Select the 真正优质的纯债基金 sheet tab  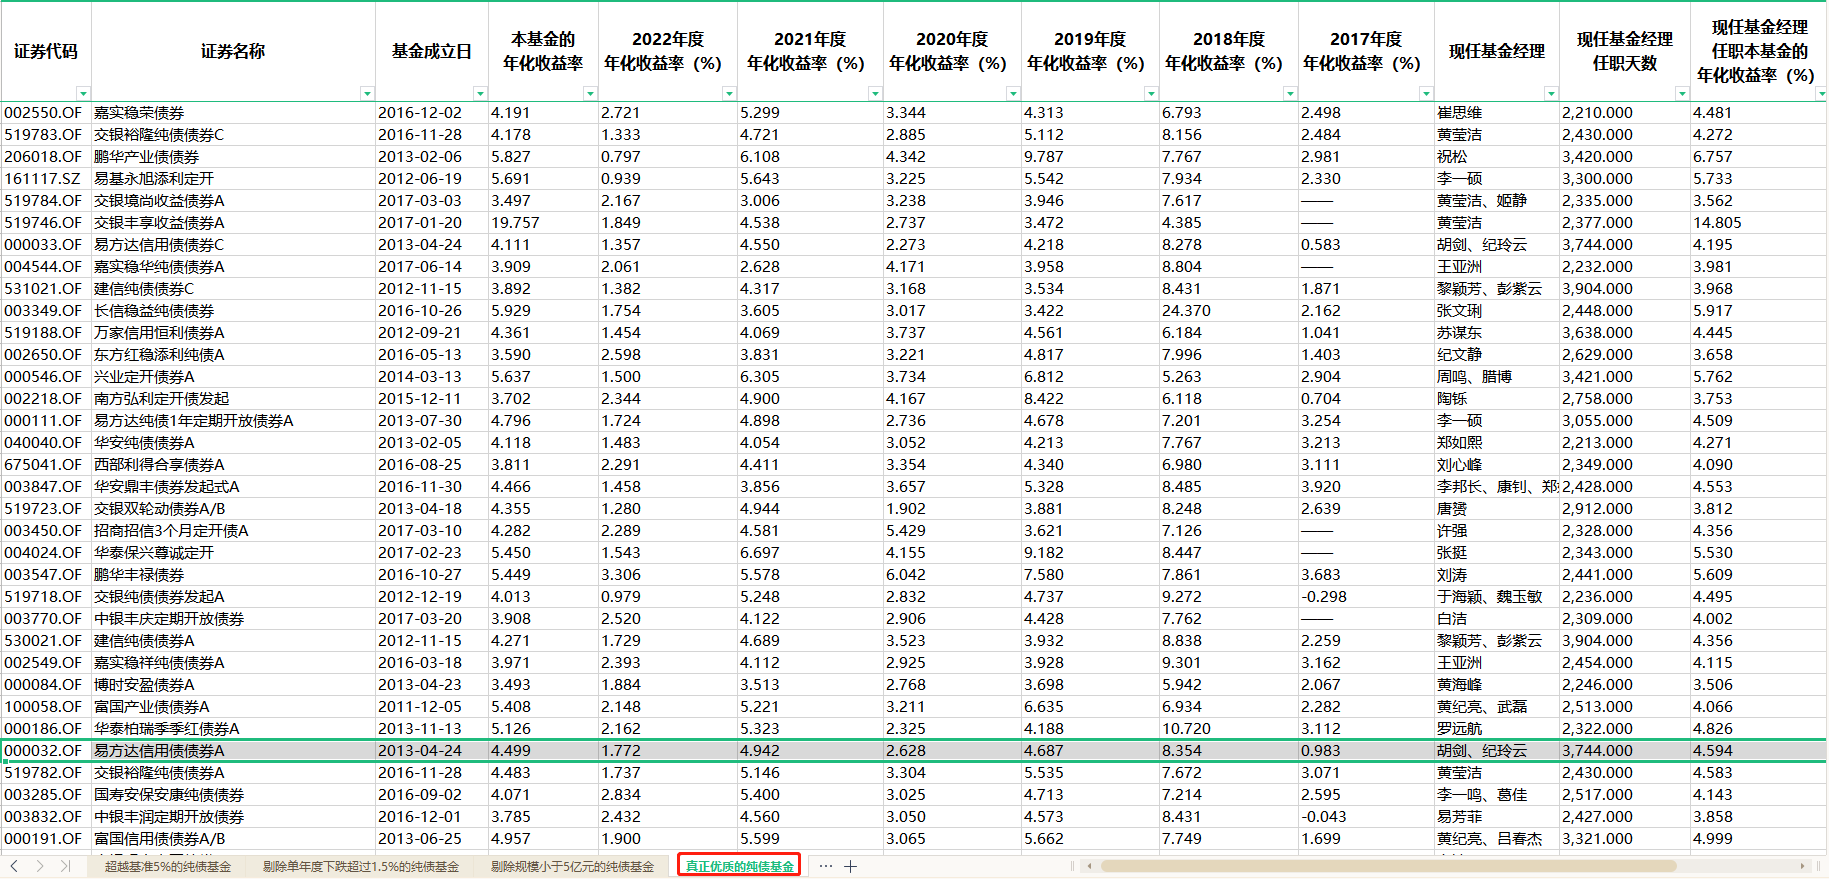pyautogui.click(x=739, y=866)
